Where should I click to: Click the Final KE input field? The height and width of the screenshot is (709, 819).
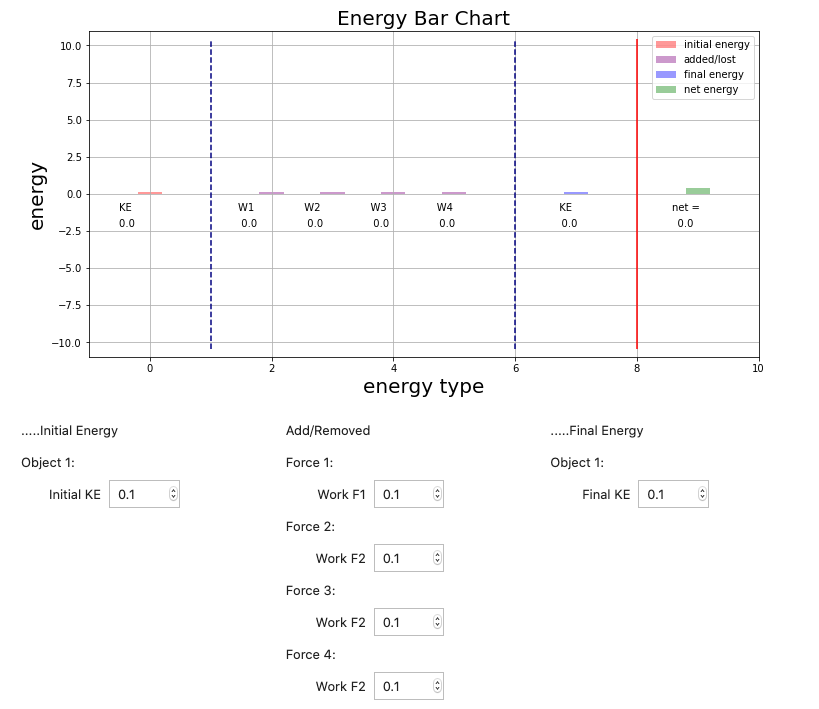tap(667, 494)
